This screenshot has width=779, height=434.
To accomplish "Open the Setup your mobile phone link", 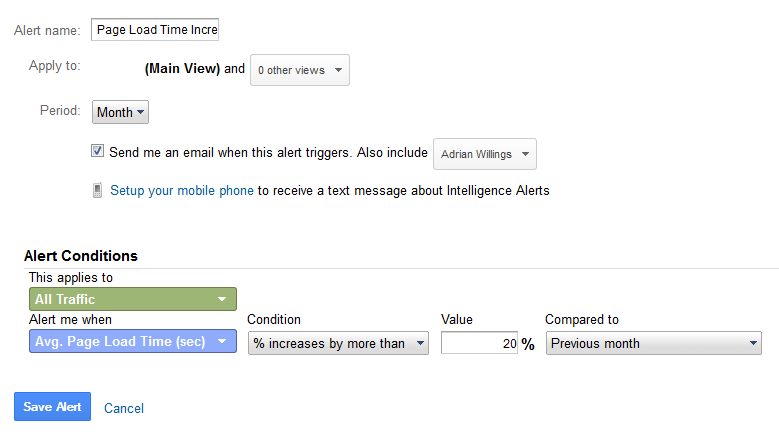I will click(182, 191).
